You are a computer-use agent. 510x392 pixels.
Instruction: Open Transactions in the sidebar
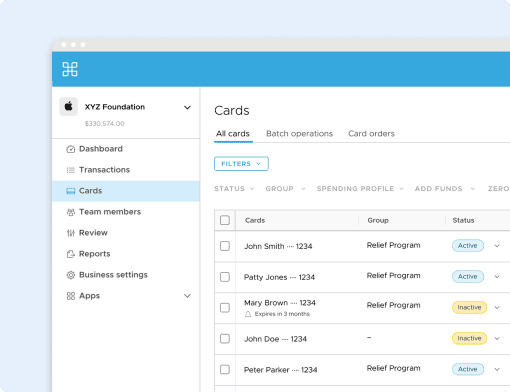point(126,170)
